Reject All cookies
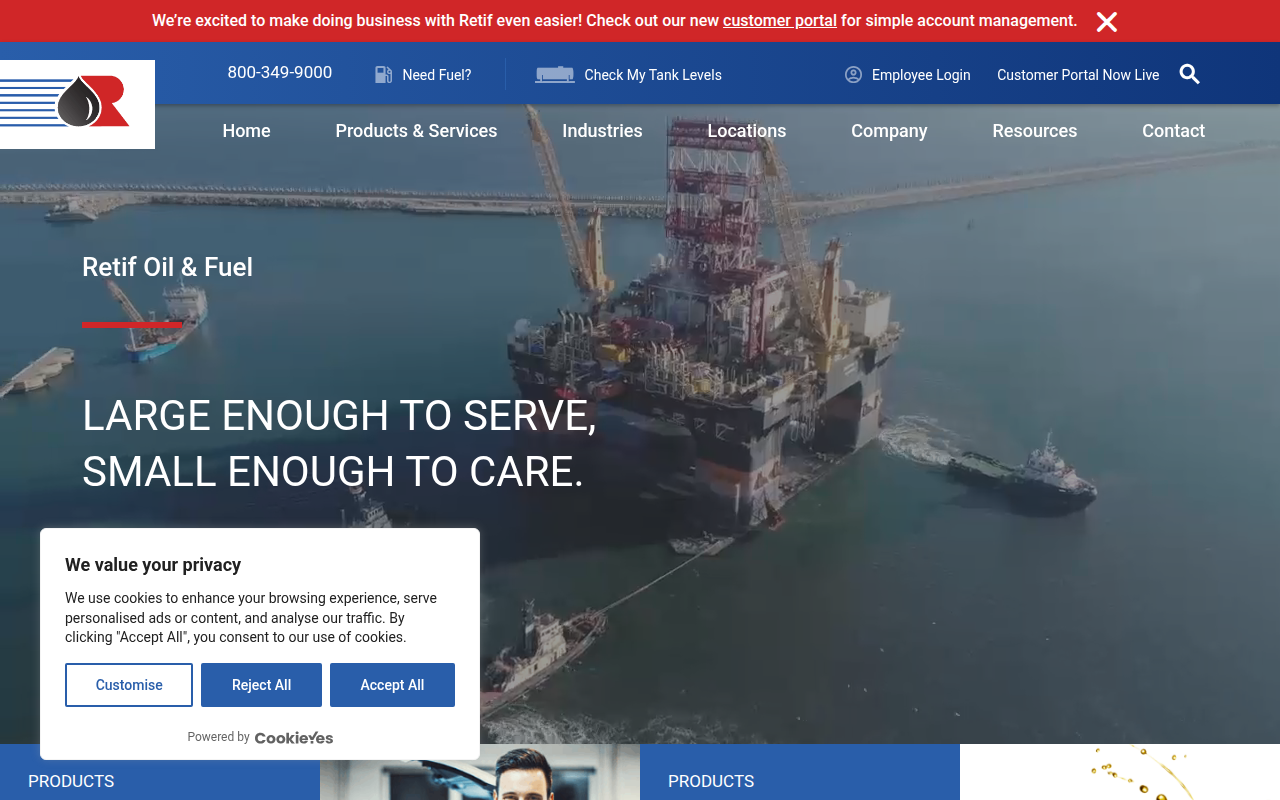Viewport: 1280px width, 800px height. (261, 685)
